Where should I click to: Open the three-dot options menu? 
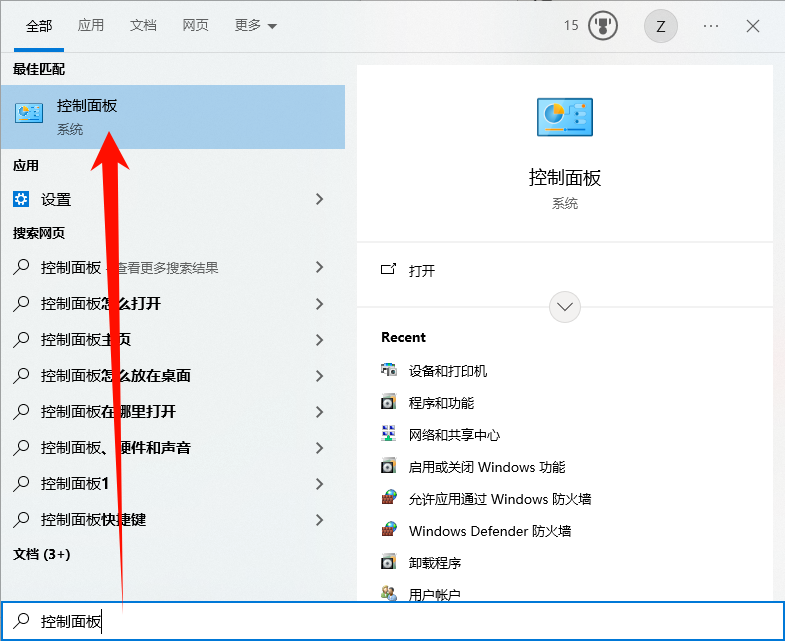click(711, 26)
